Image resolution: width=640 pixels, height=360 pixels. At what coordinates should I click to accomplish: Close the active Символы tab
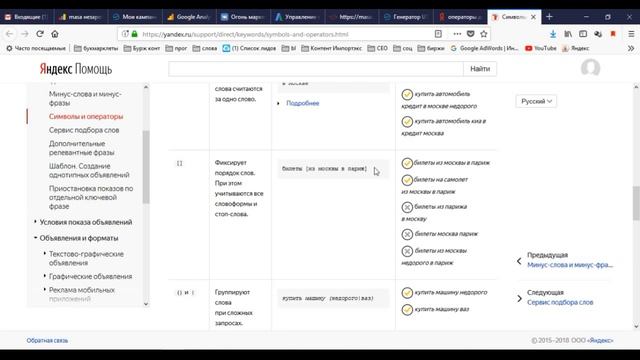(x=533, y=17)
